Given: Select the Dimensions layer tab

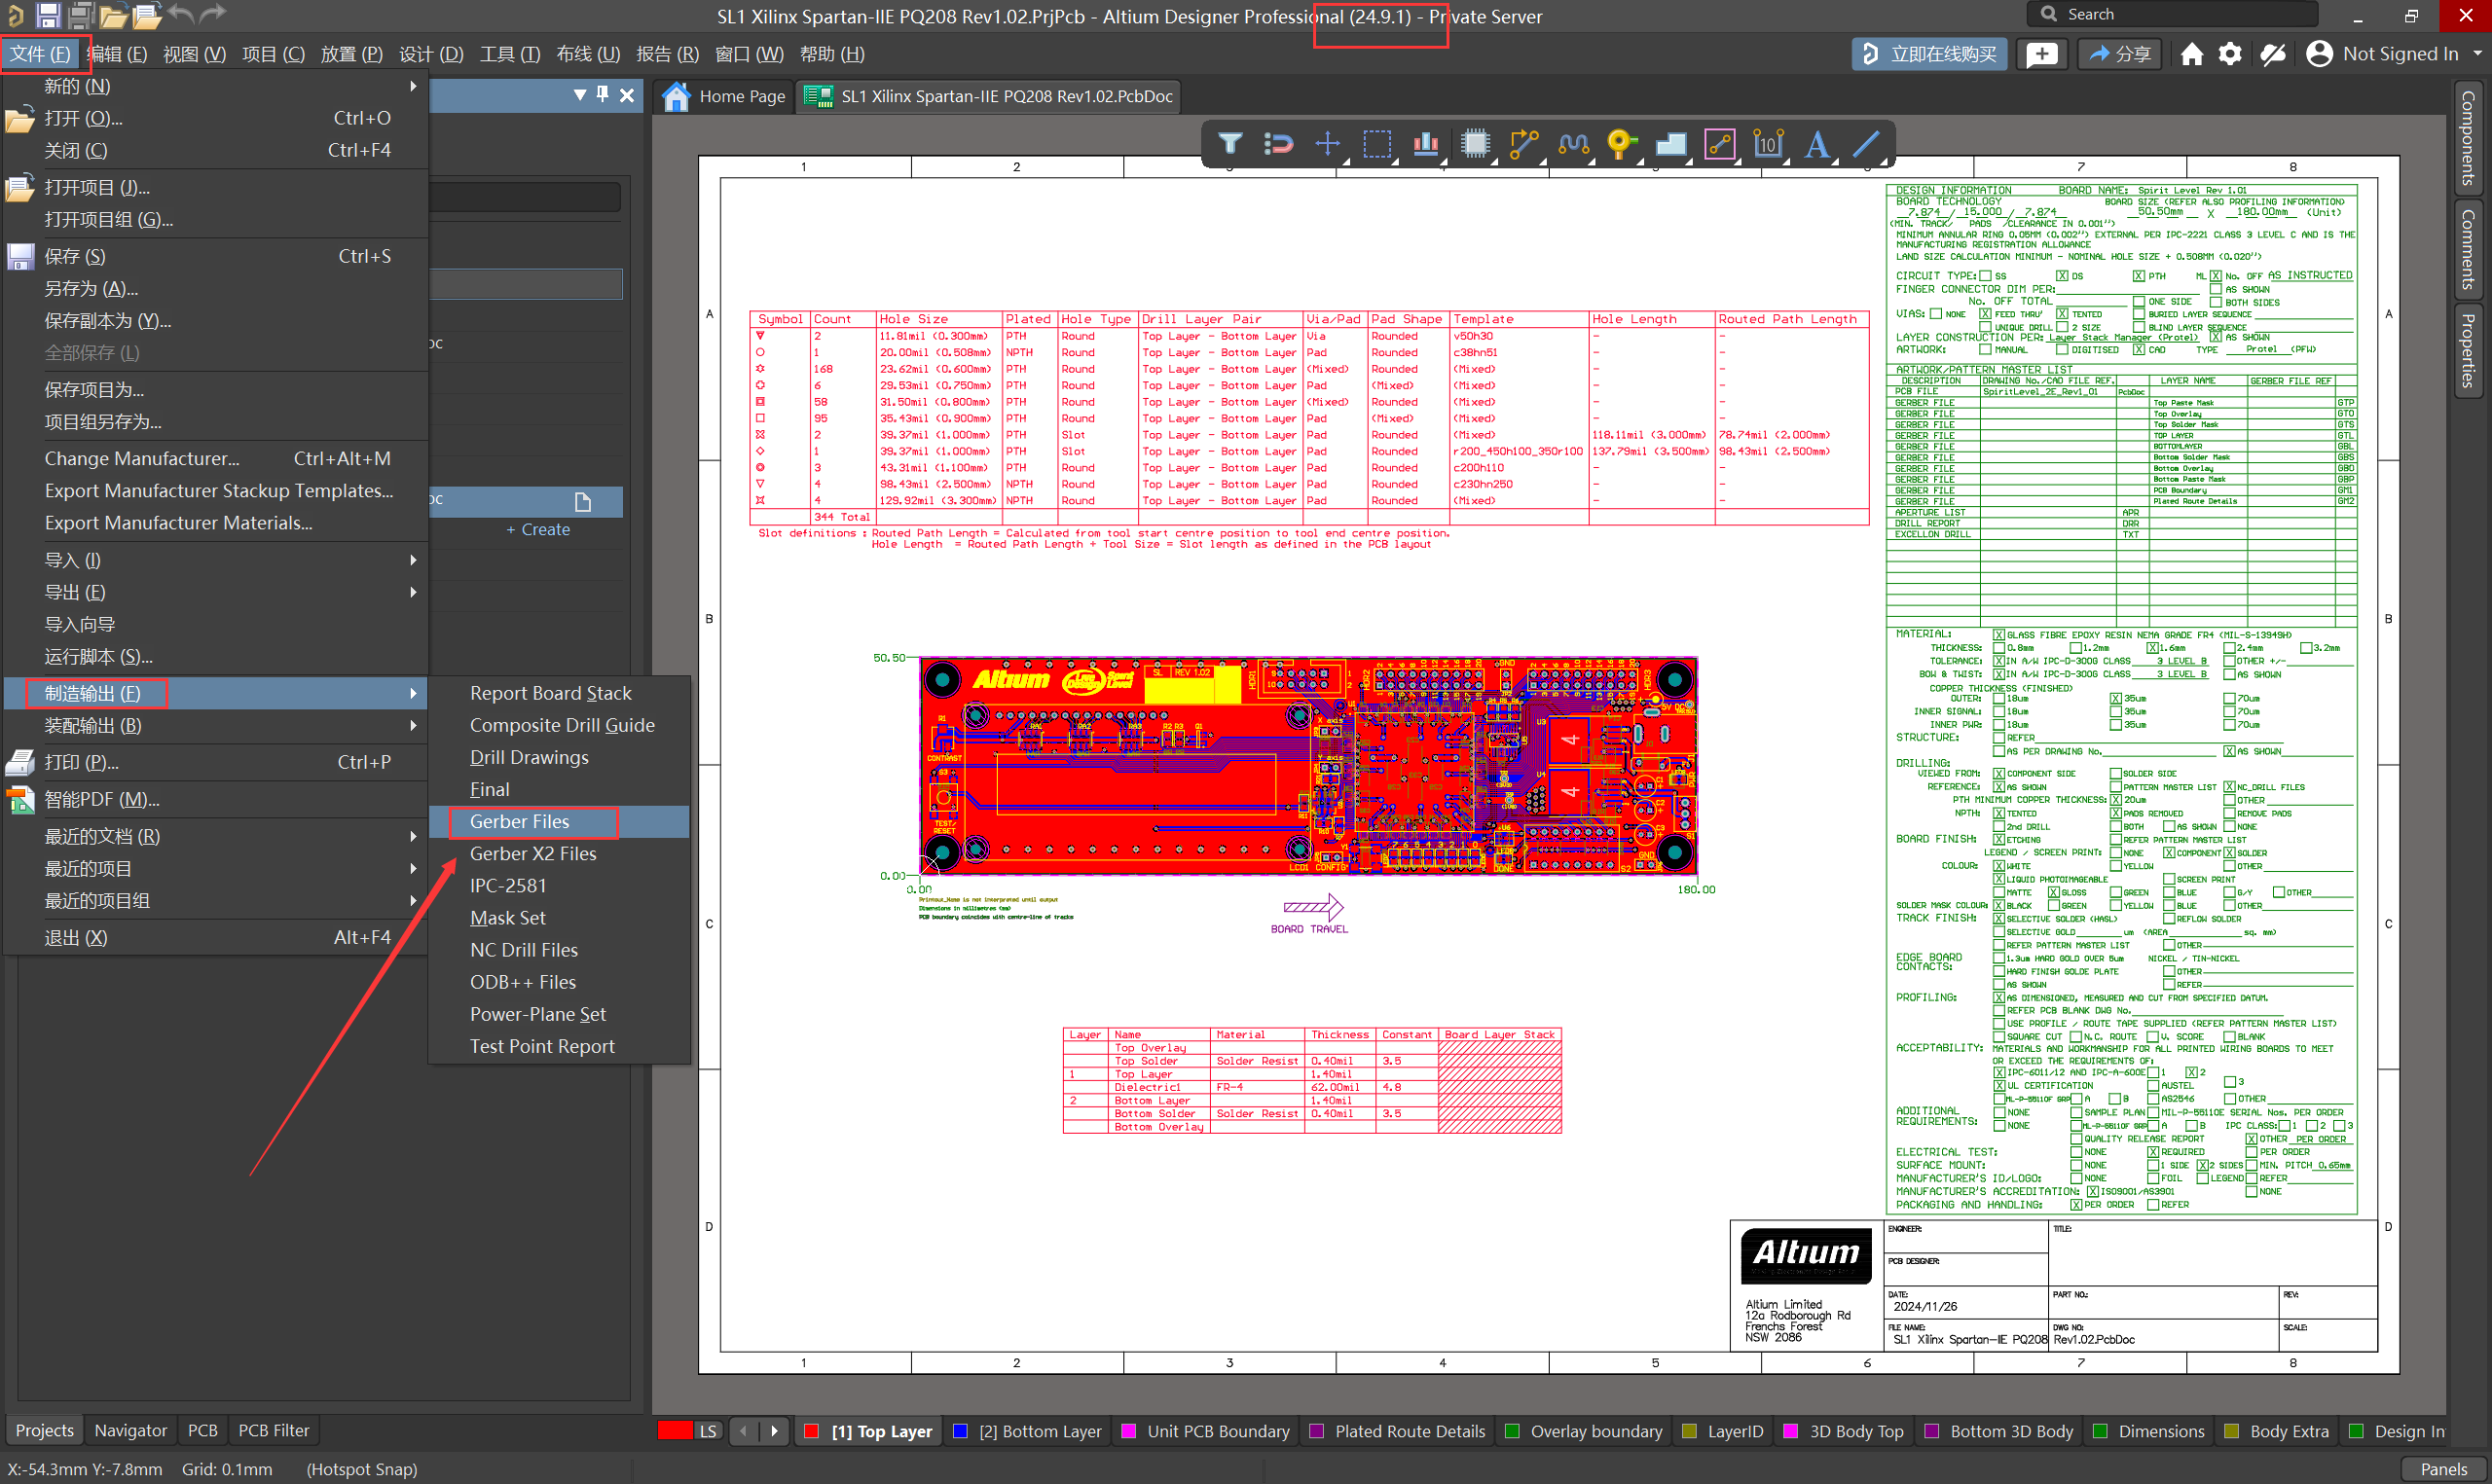Looking at the screenshot, I should (x=2148, y=1431).
